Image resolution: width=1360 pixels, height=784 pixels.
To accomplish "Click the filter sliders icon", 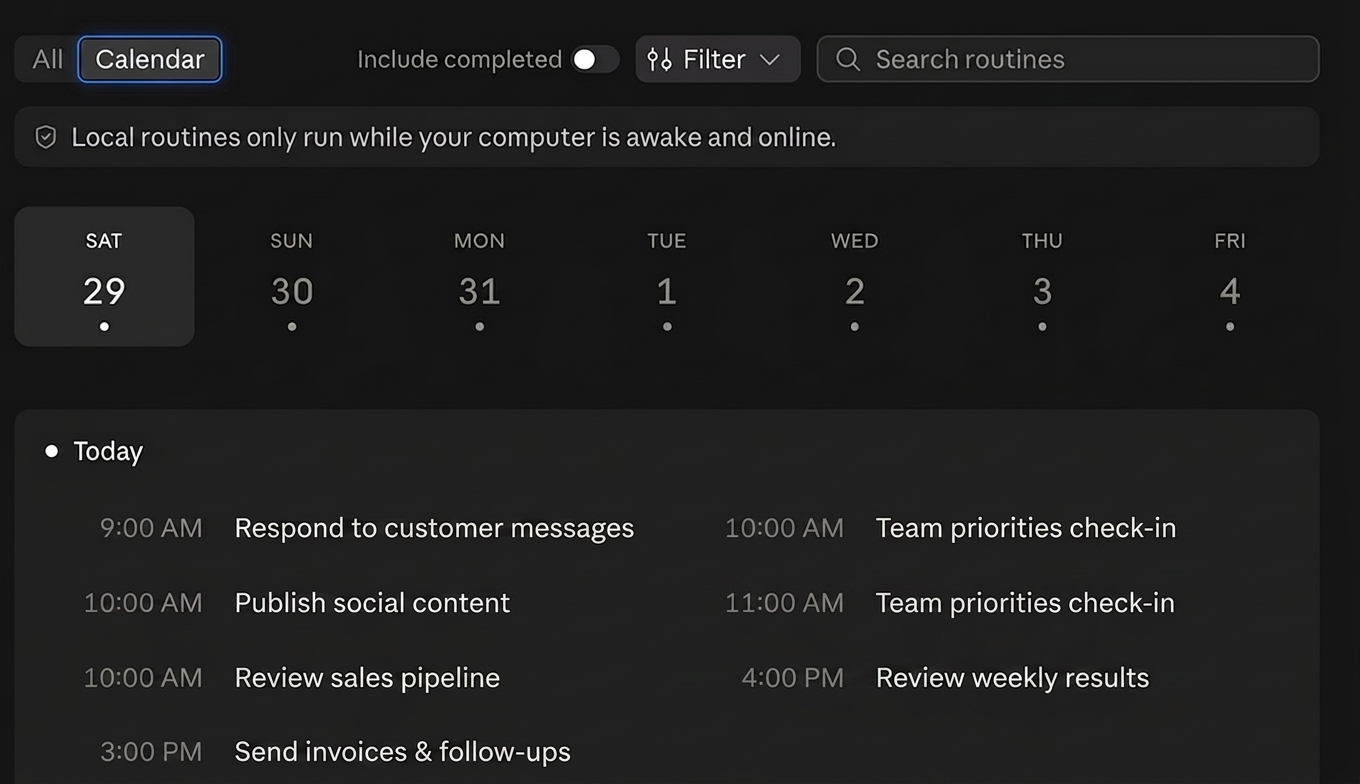I will 659,59.
